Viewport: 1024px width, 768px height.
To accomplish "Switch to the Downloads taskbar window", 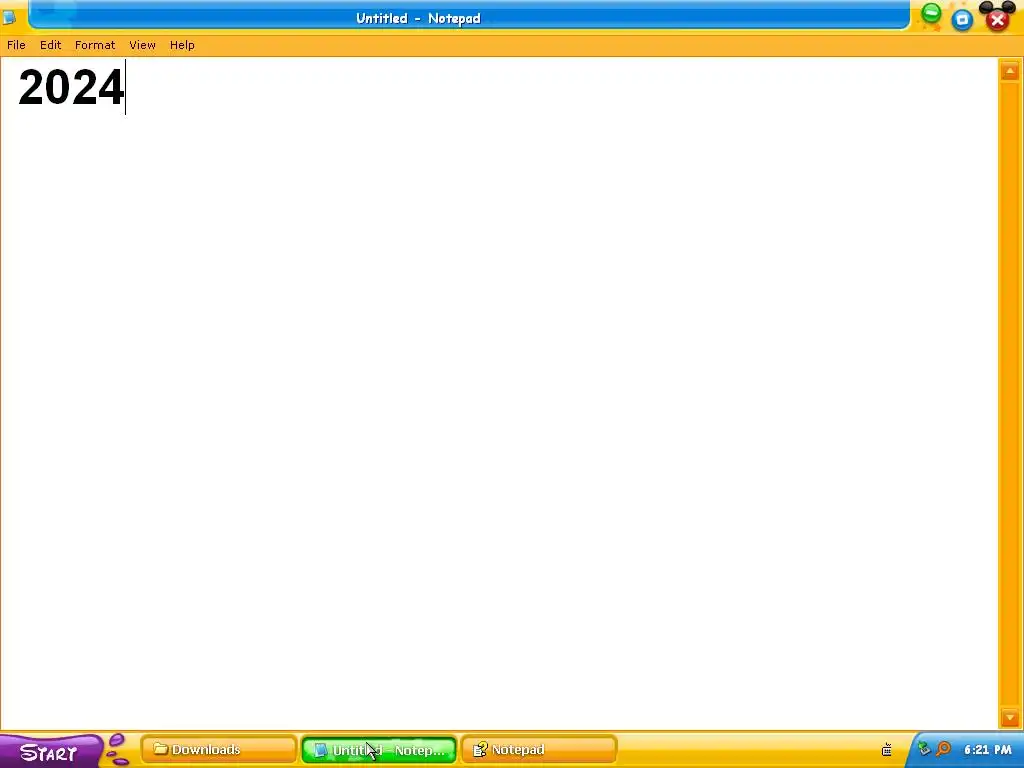I will 219,750.
